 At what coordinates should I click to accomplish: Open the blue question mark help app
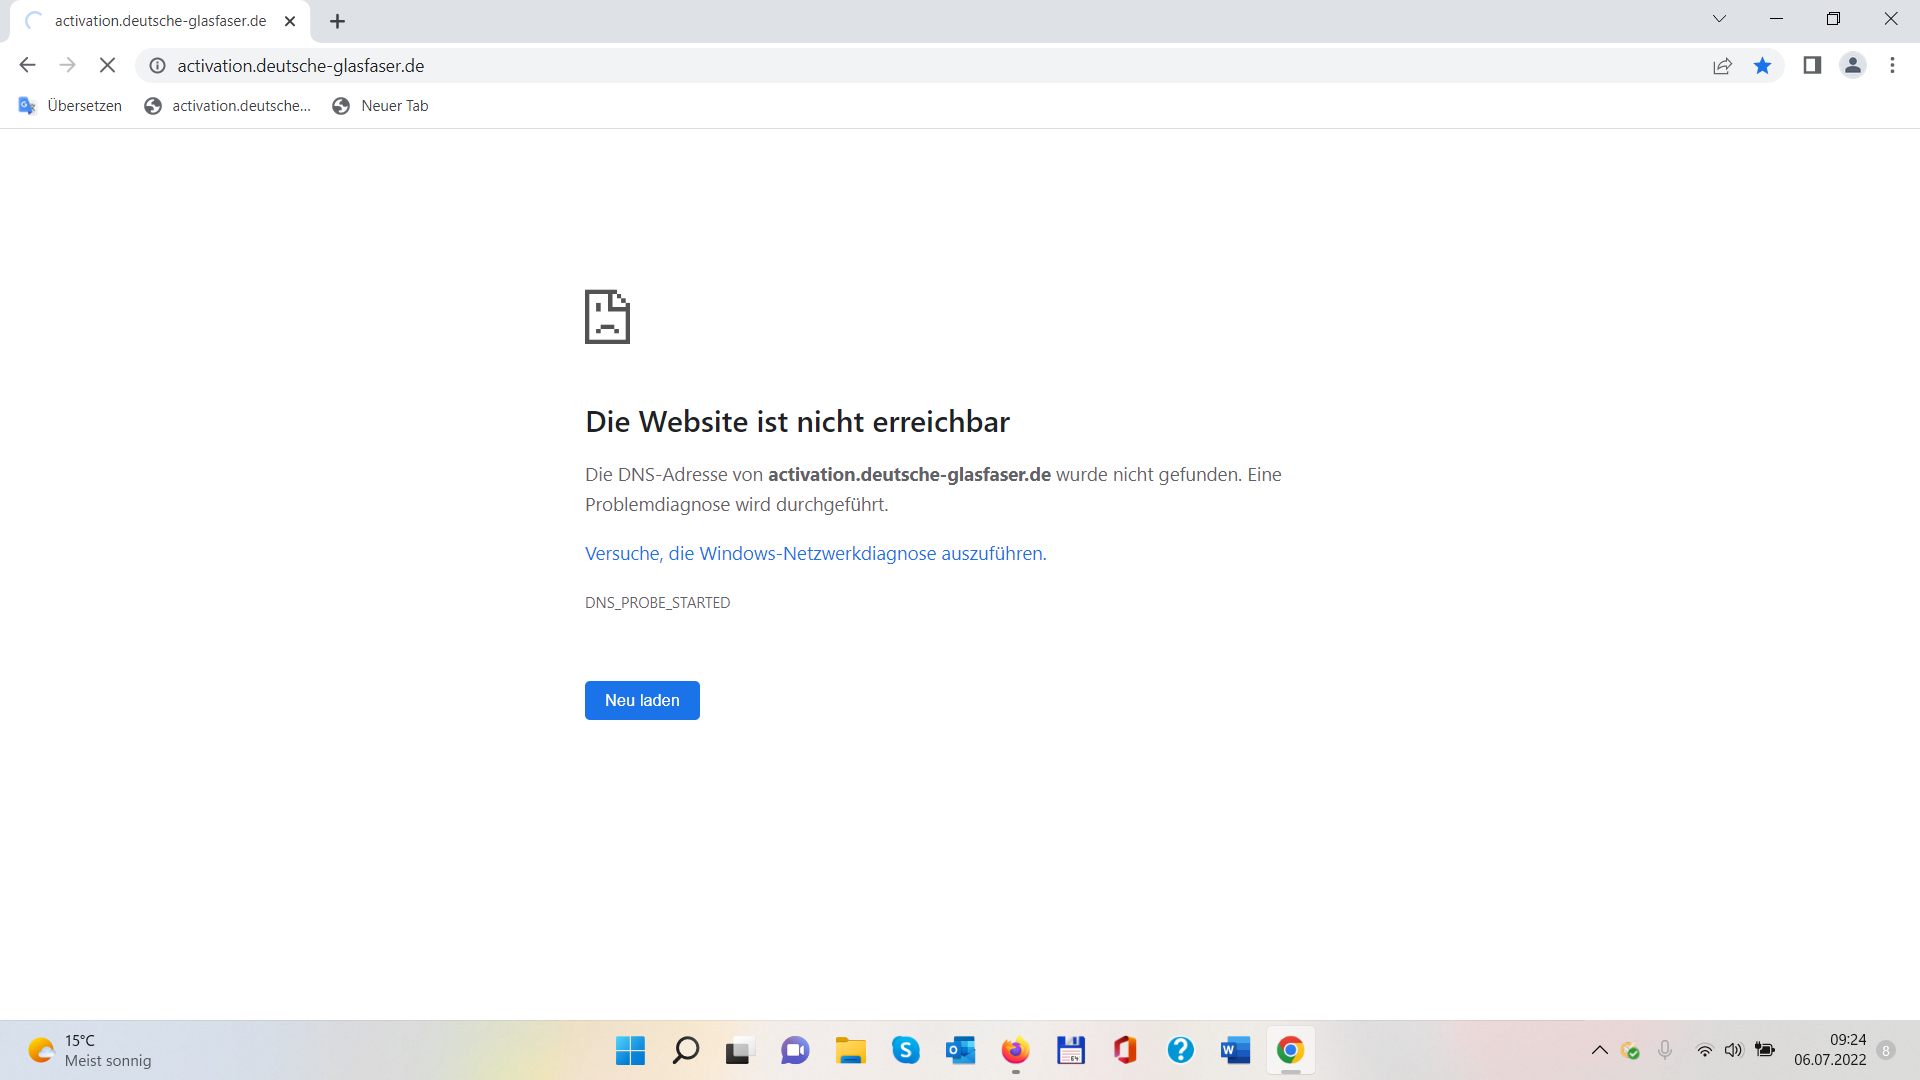coord(1180,1051)
